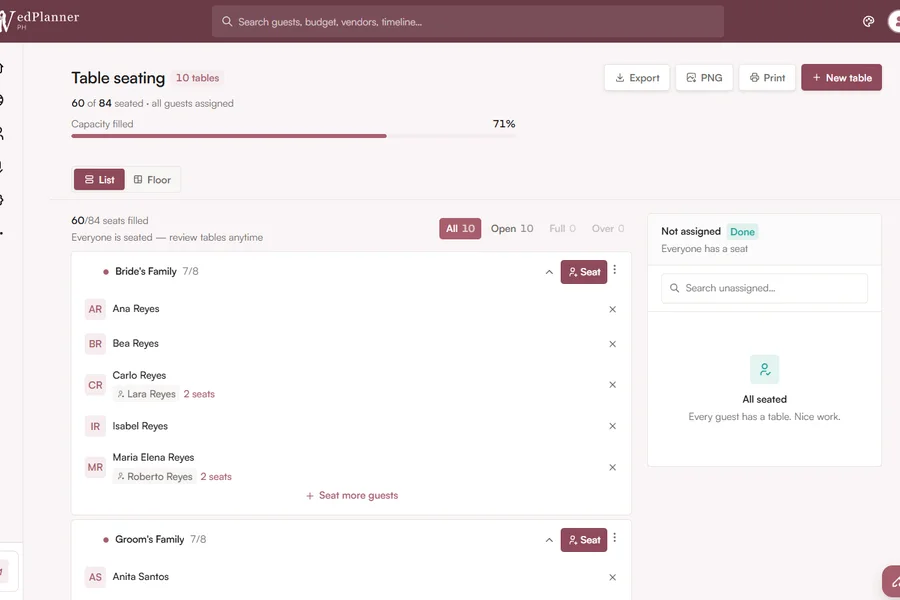Viewport: 900px width, 600px height.
Task: Show All 10 tables filter
Action: pos(460,229)
